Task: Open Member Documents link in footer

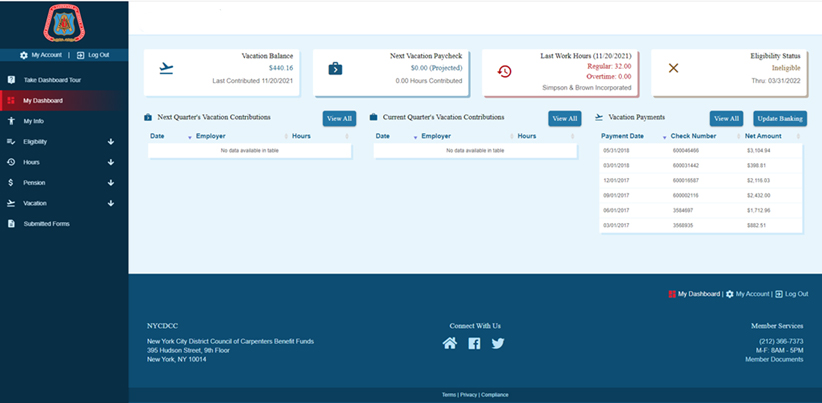Action: [774, 359]
